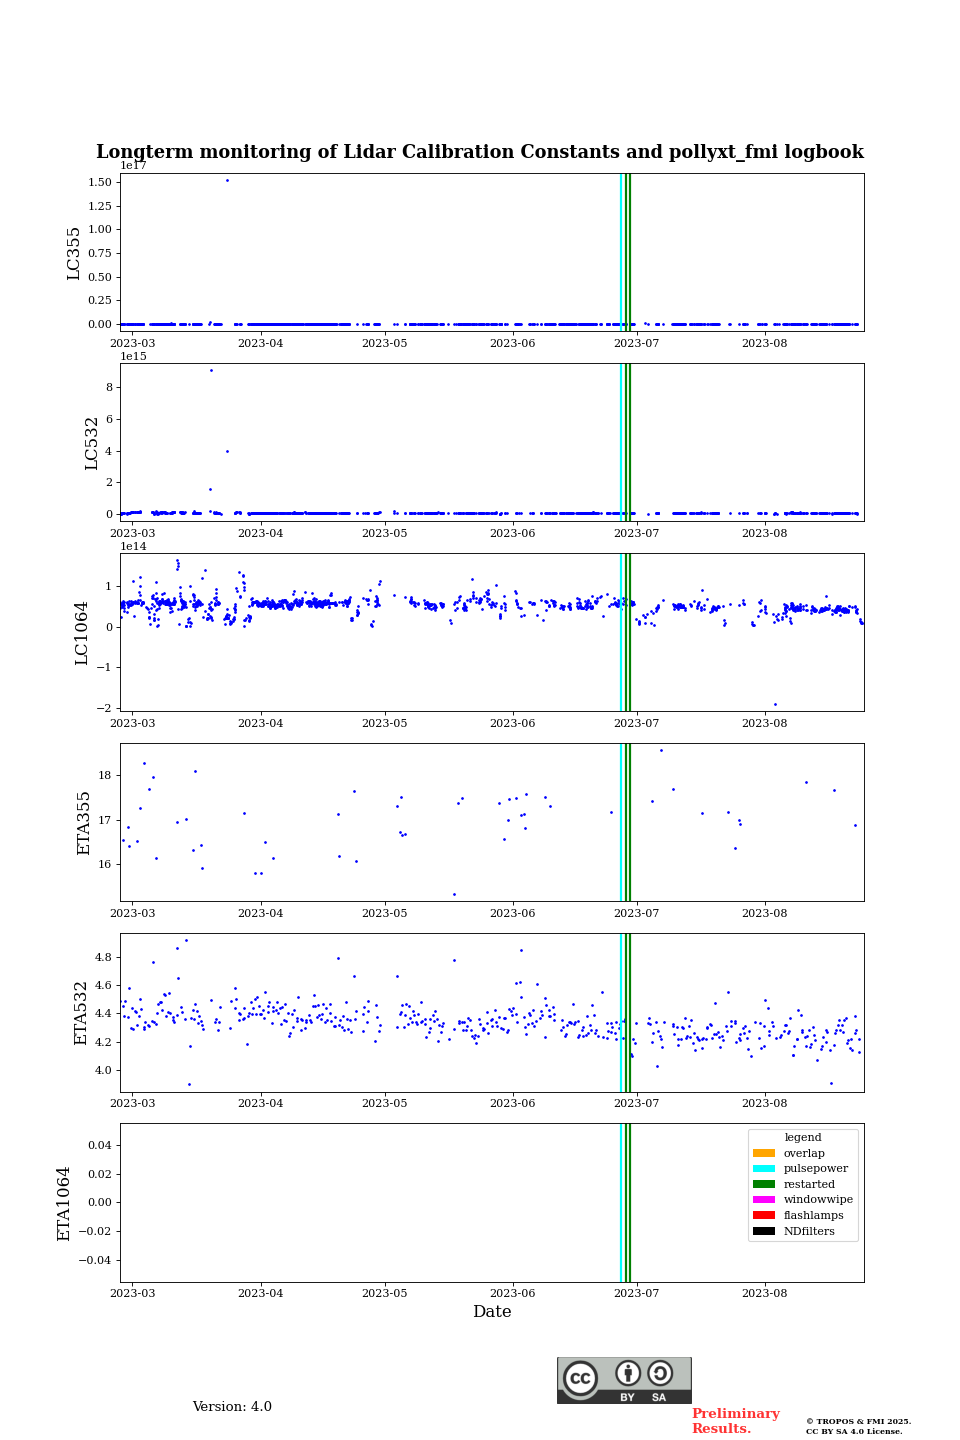
Task: Click the chart title about Lidar Calibration Constants
Action: tap(480, 152)
